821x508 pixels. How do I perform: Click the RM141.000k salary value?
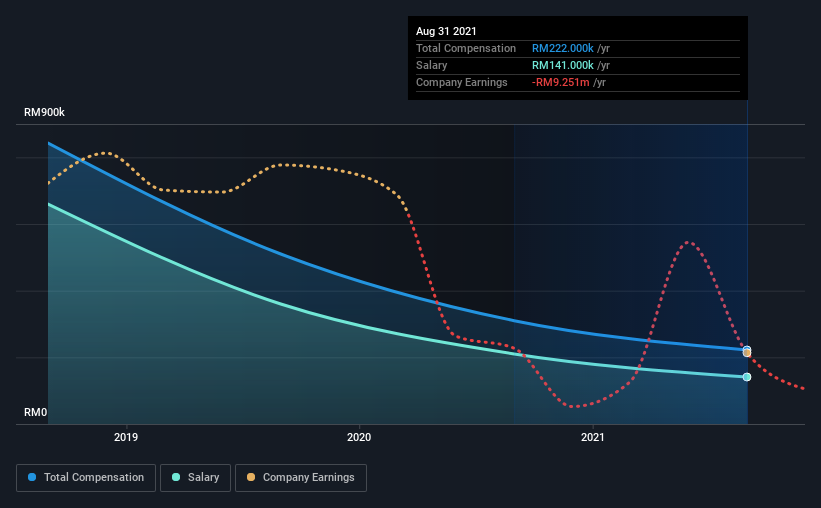coord(563,65)
